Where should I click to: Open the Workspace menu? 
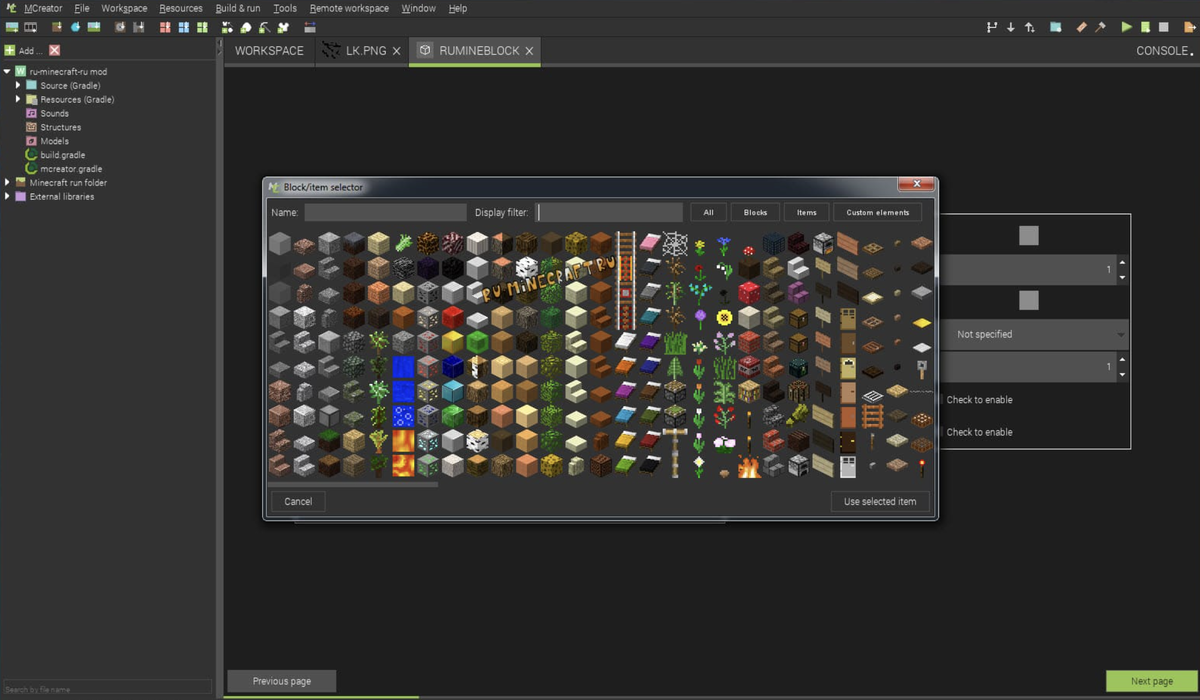coord(124,8)
